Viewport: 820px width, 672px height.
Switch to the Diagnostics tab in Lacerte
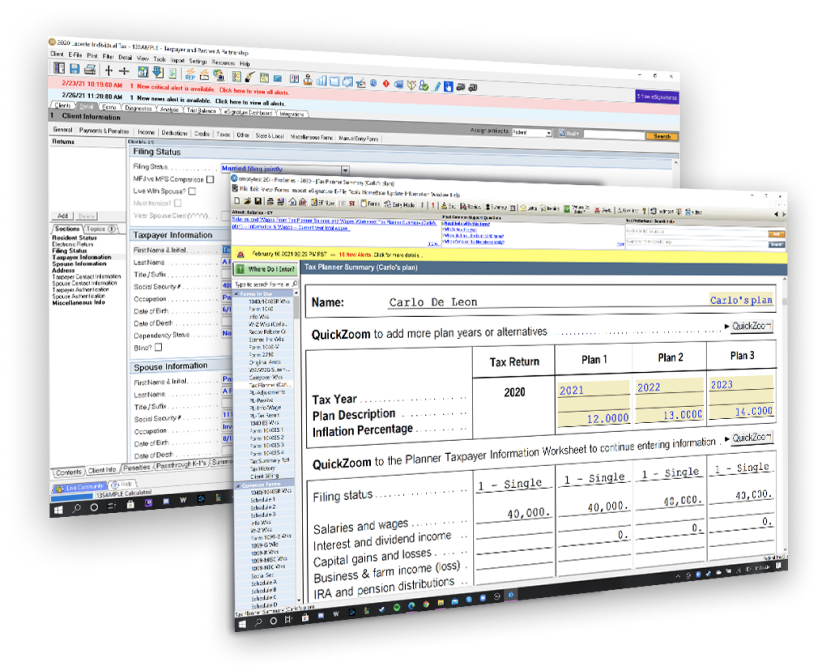pyautogui.click(x=138, y=108)
